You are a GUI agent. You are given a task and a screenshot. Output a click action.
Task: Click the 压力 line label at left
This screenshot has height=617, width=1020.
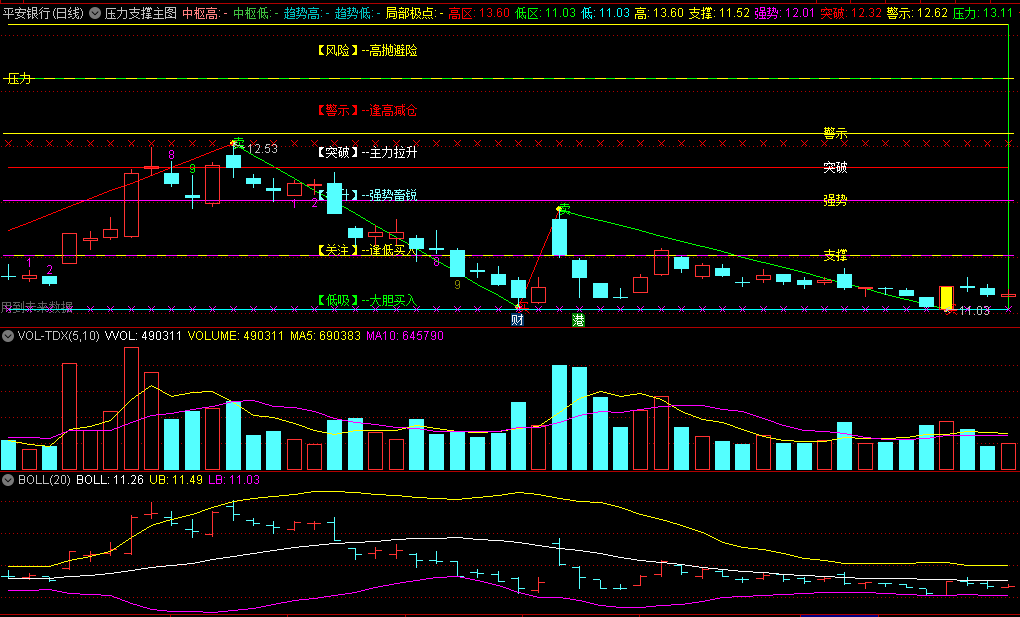pos(19,79)
